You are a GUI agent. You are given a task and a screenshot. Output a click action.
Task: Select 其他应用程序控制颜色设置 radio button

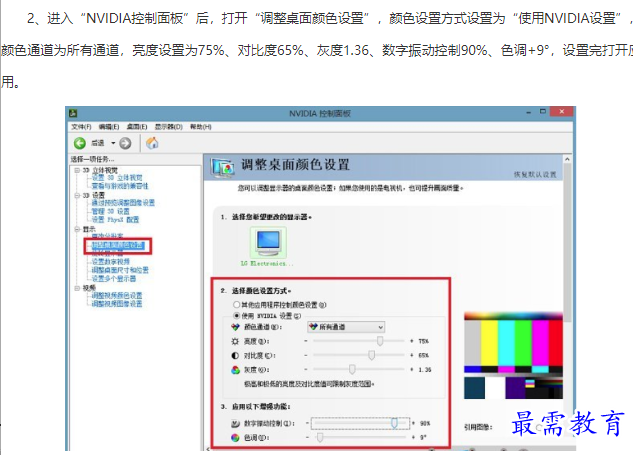click(x=236, y=304)
